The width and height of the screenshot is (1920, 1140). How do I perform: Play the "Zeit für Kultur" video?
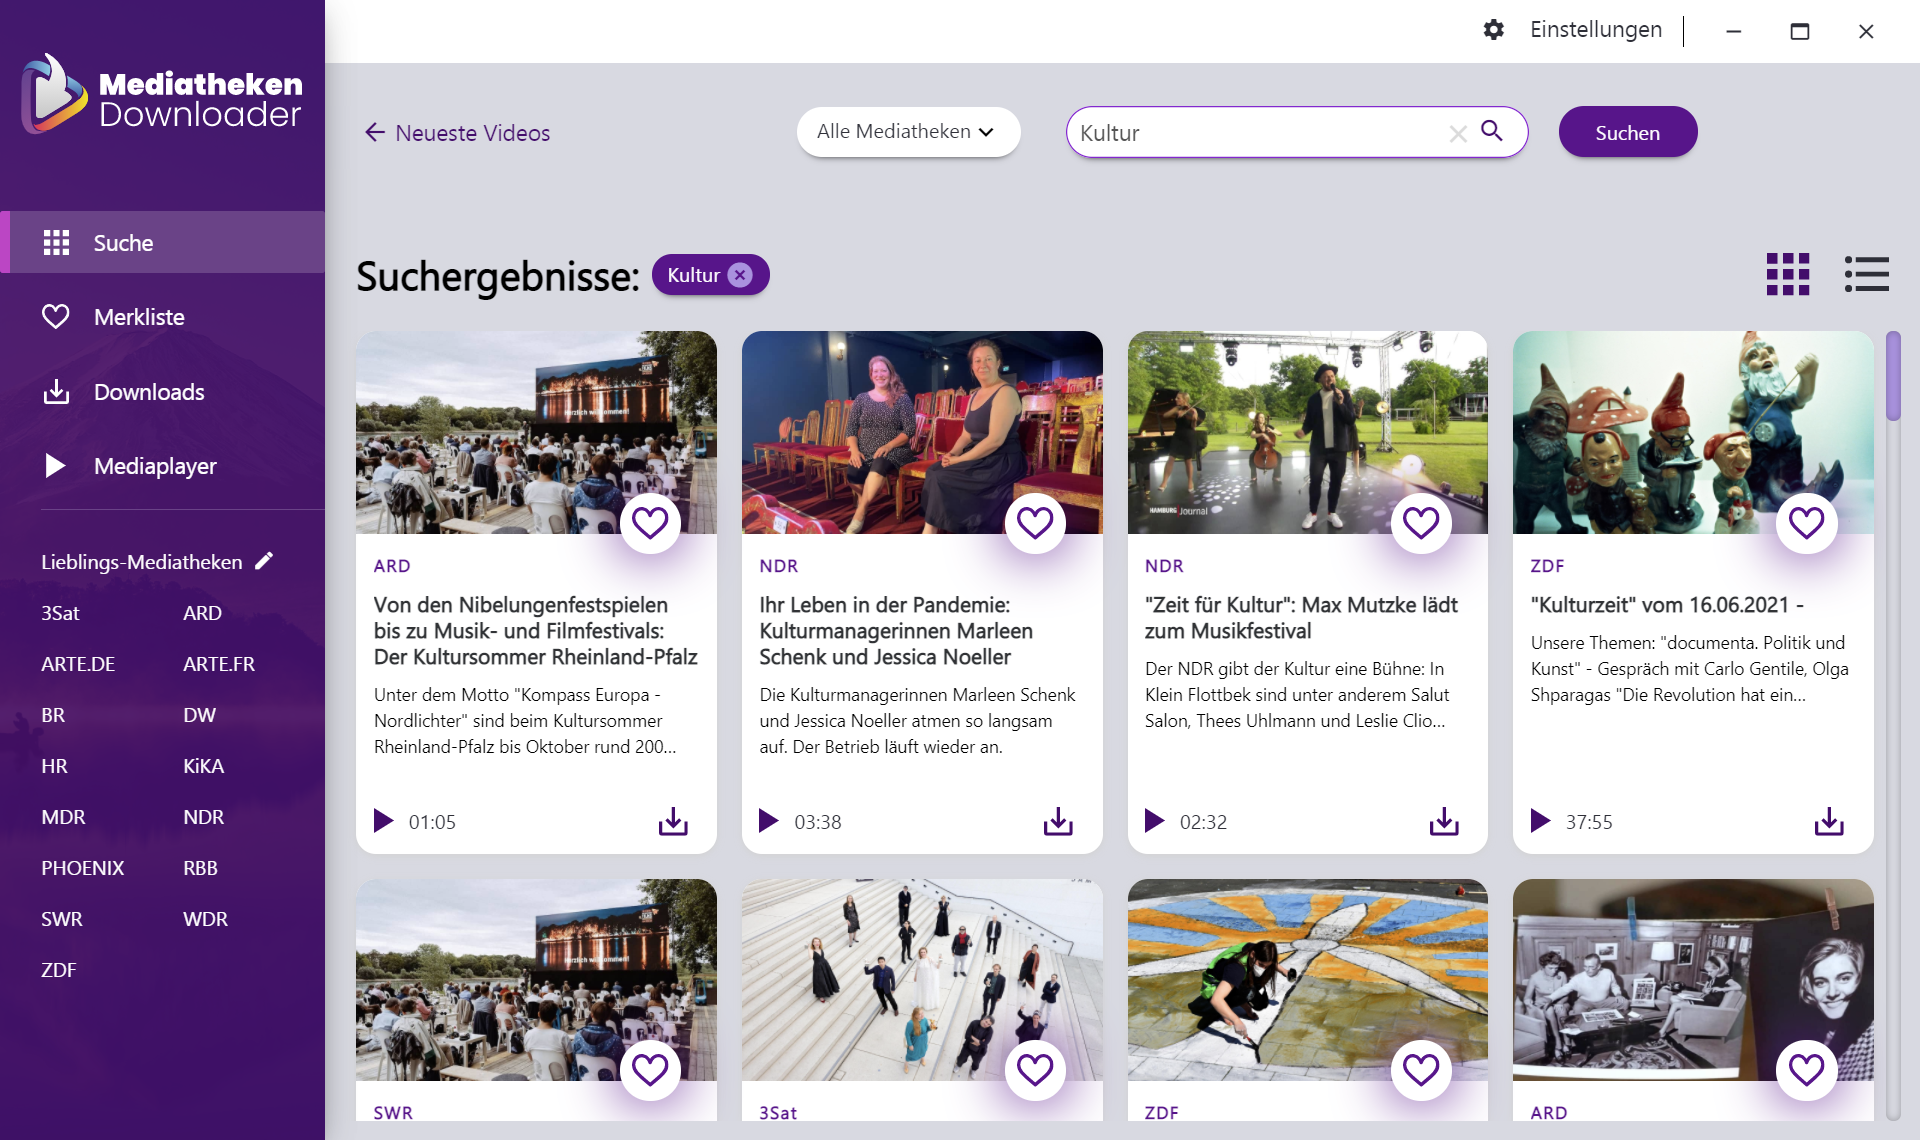pos(1154,821)
